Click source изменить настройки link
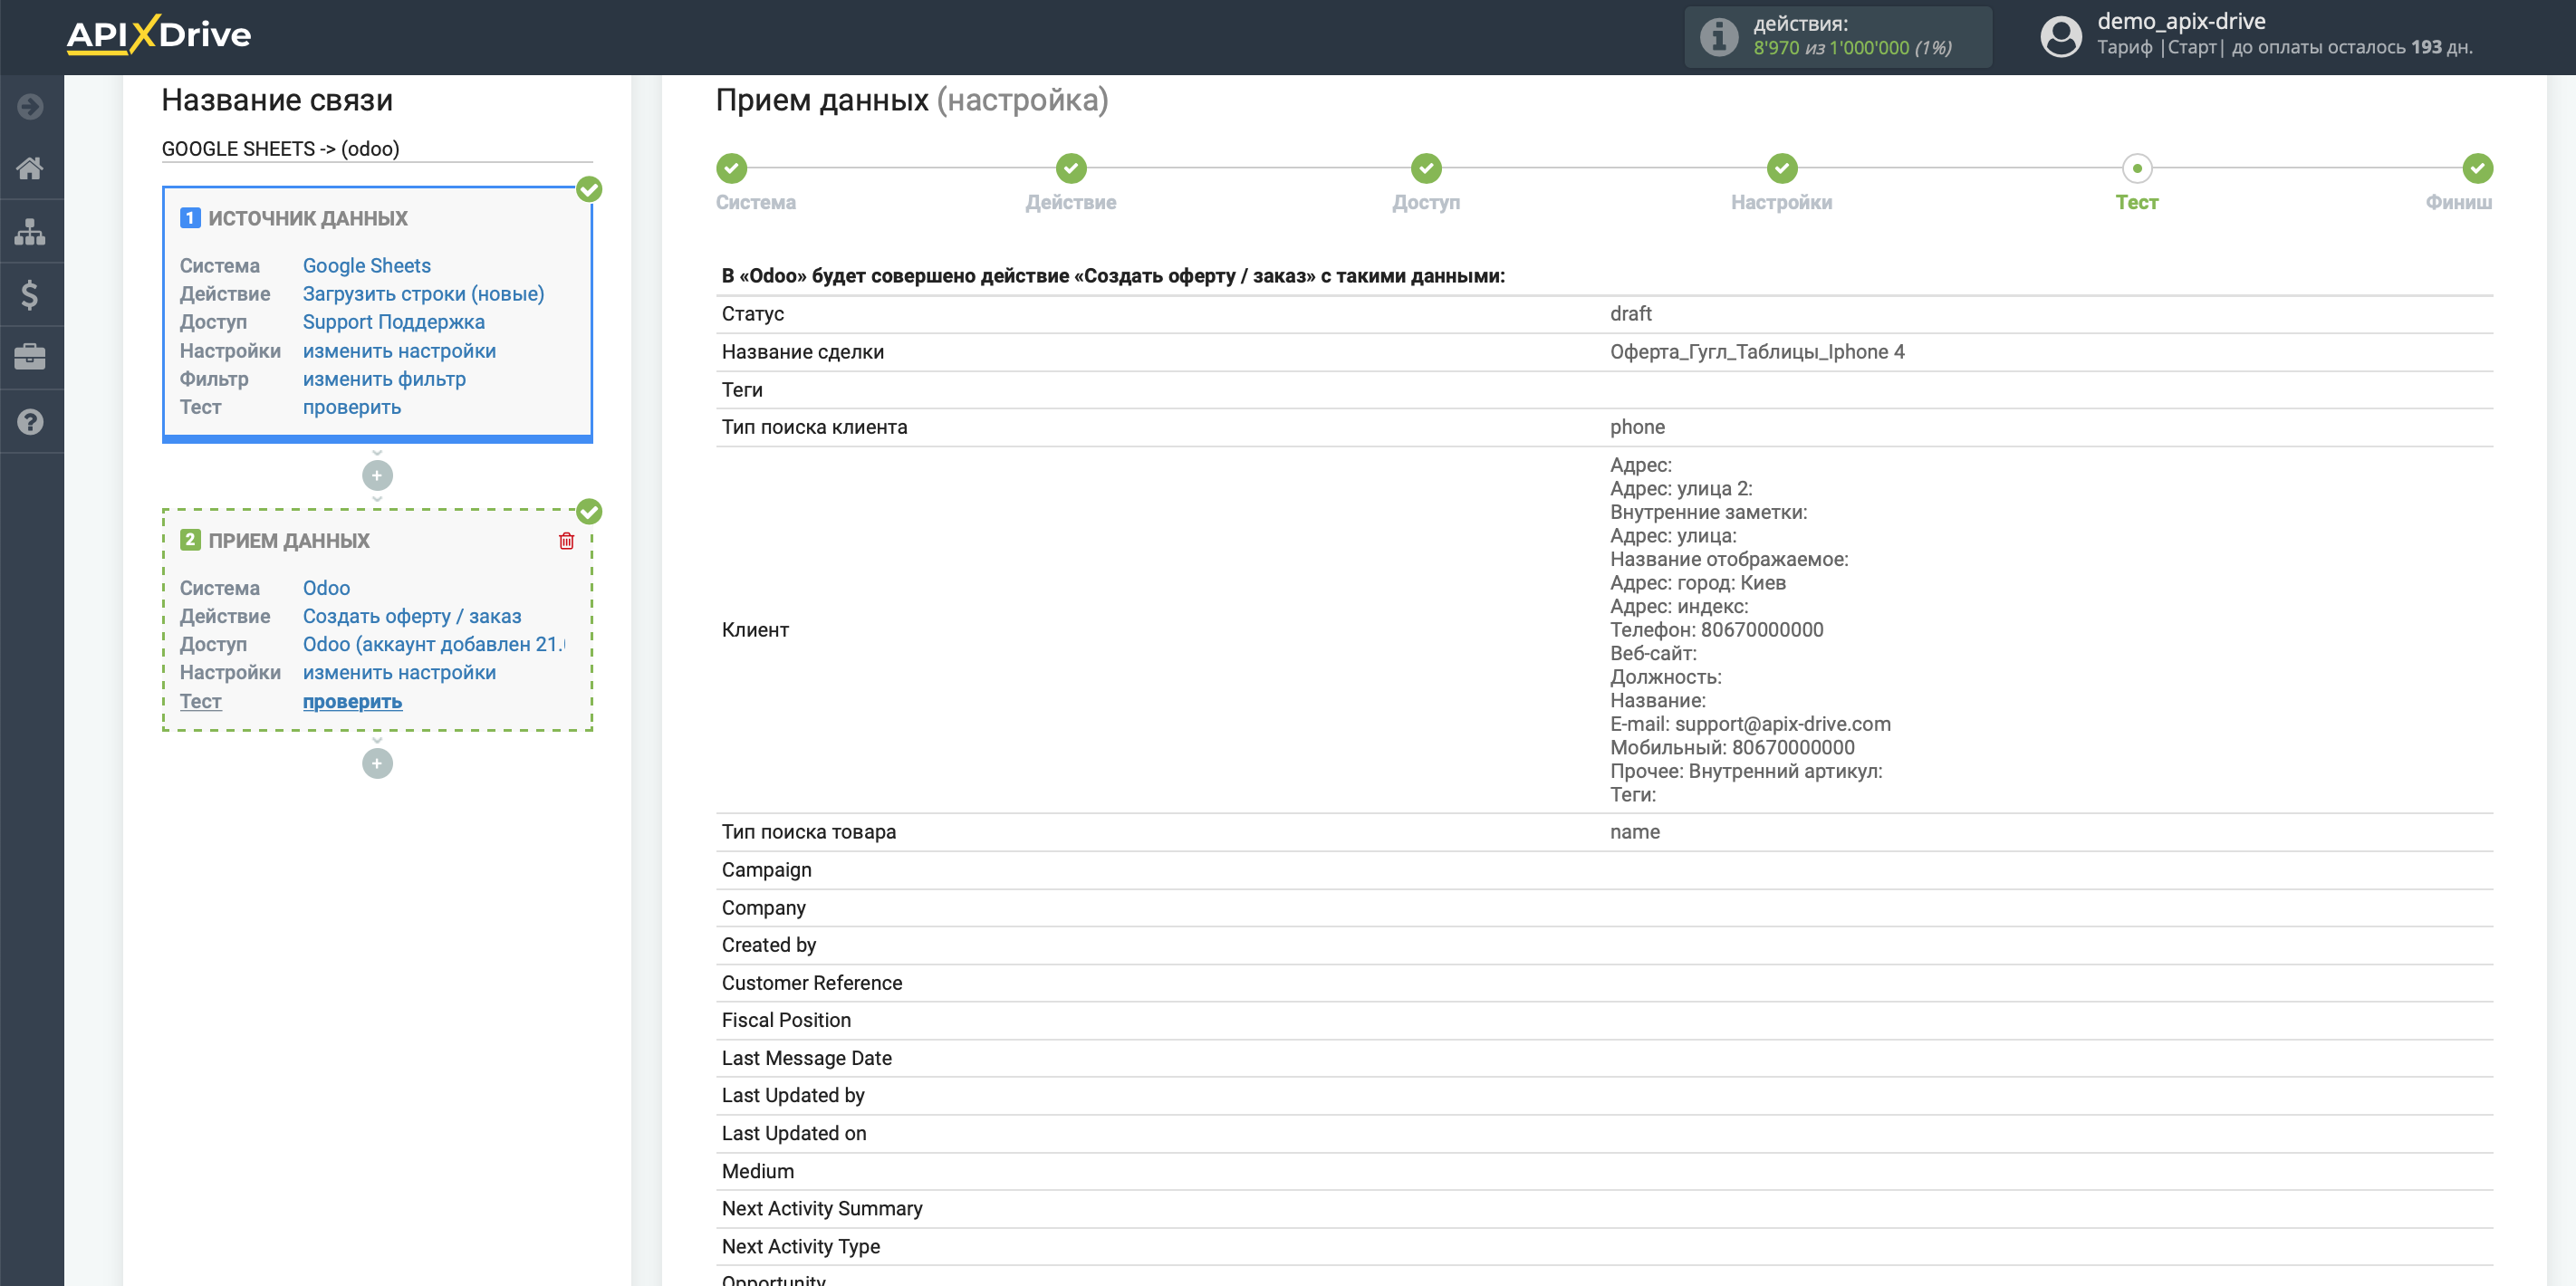This screenshot has width=2576, height=1286. [x=400, y=351]
